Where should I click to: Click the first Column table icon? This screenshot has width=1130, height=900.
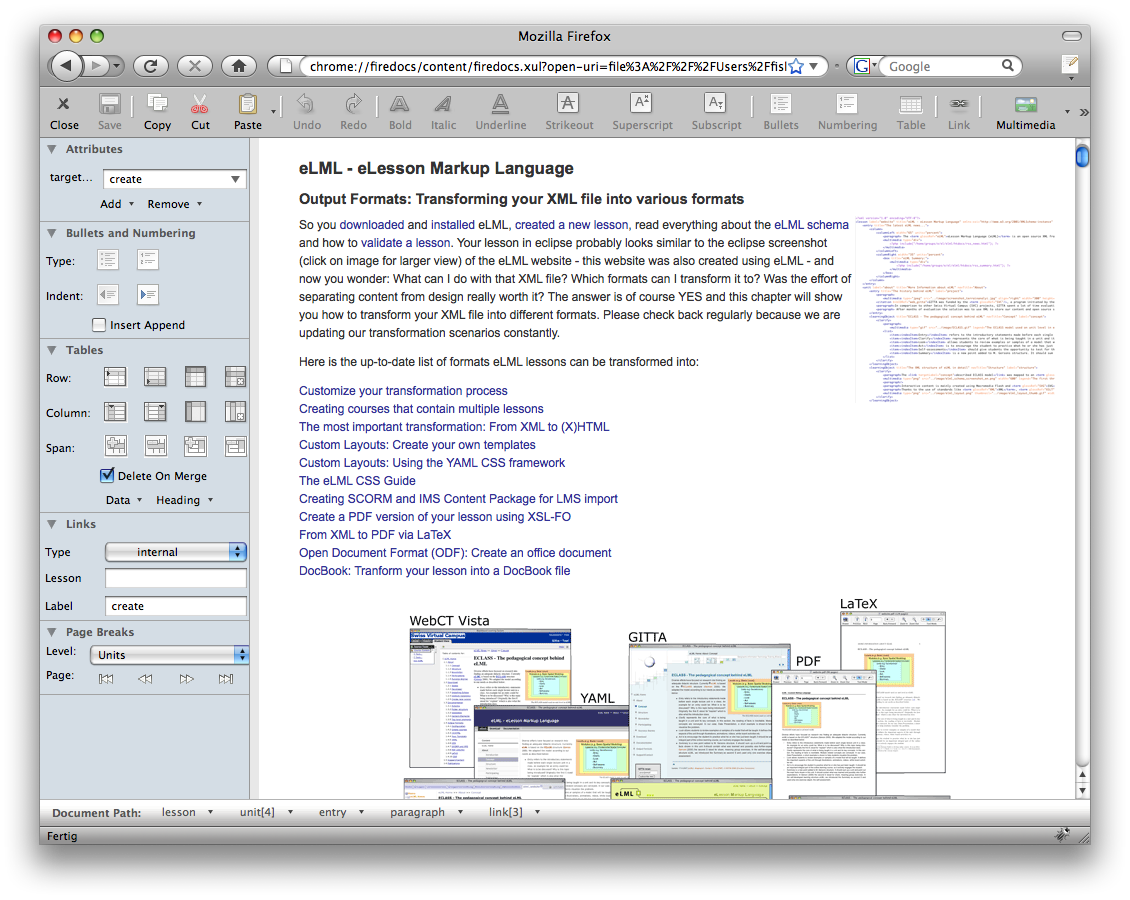[x=115, y=412]
